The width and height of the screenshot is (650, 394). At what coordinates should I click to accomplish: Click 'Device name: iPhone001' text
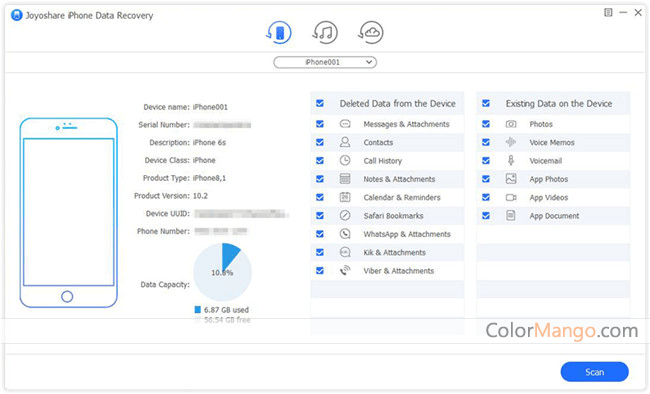[185, 107]
